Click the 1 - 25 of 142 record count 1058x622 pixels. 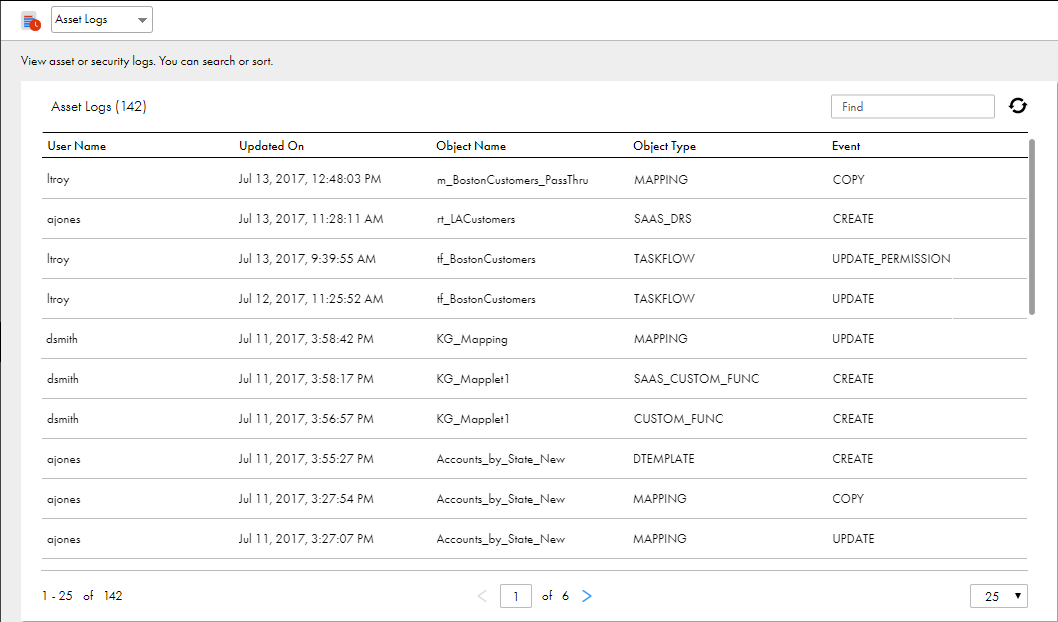(x=82, y=596)
